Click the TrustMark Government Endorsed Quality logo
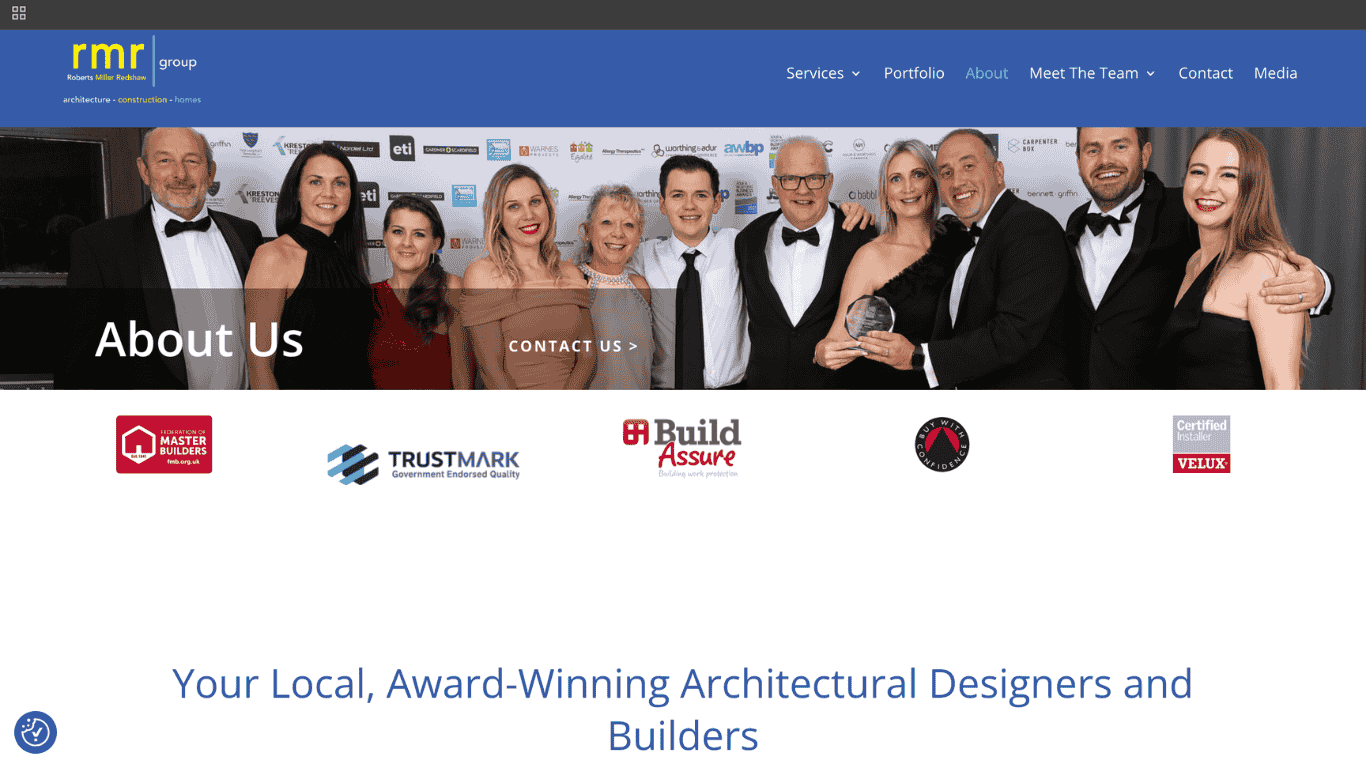The width and height of the screenshot is (1366, 768). [x=423, y=463]
